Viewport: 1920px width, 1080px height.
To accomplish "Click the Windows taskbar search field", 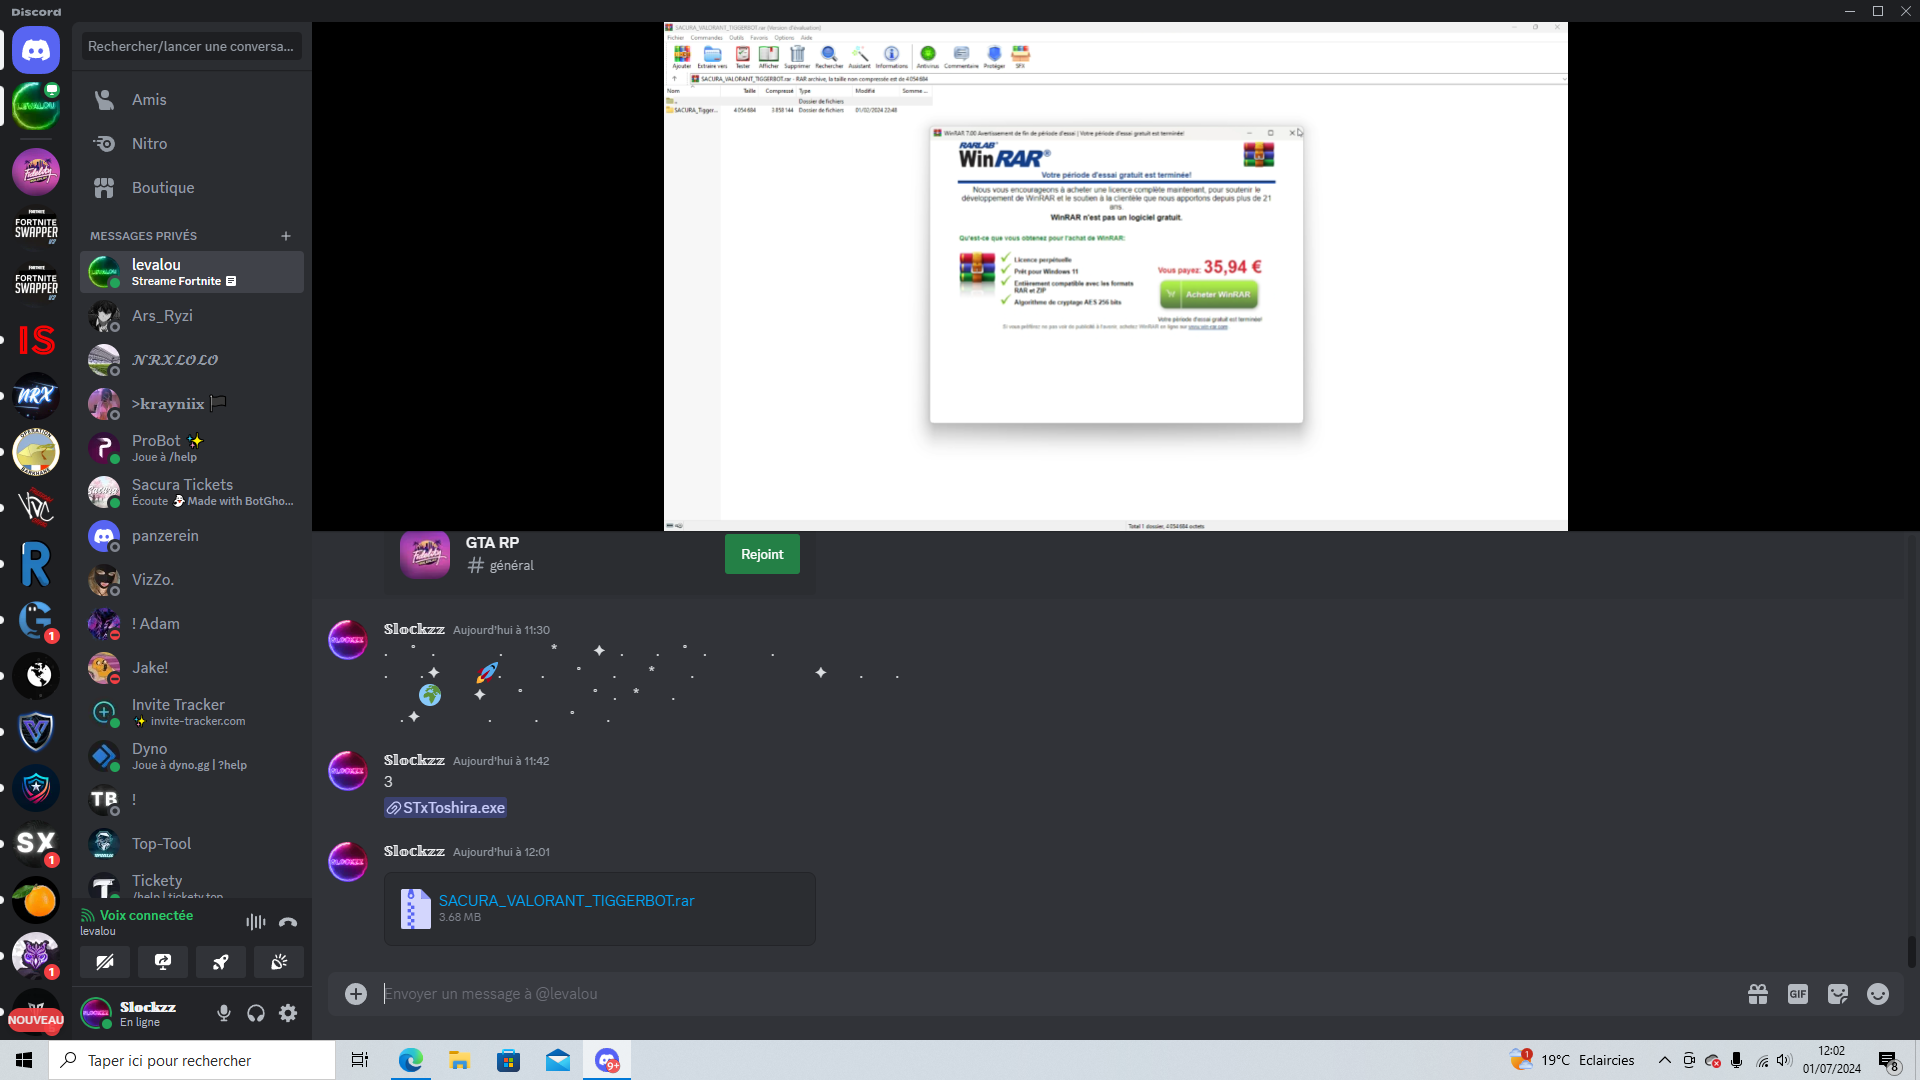I will pyautogui.click(x=192, y=1060).
